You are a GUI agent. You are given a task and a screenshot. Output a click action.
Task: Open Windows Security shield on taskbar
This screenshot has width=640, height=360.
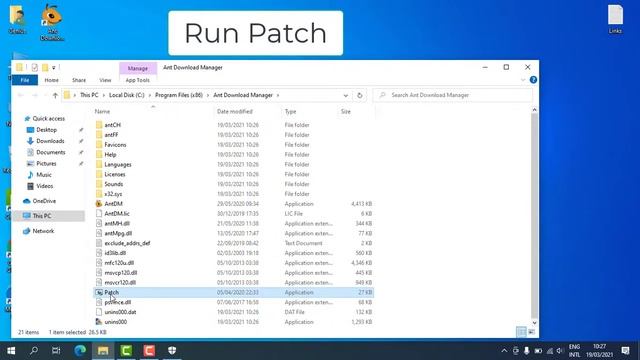click(x=172, y=351)
